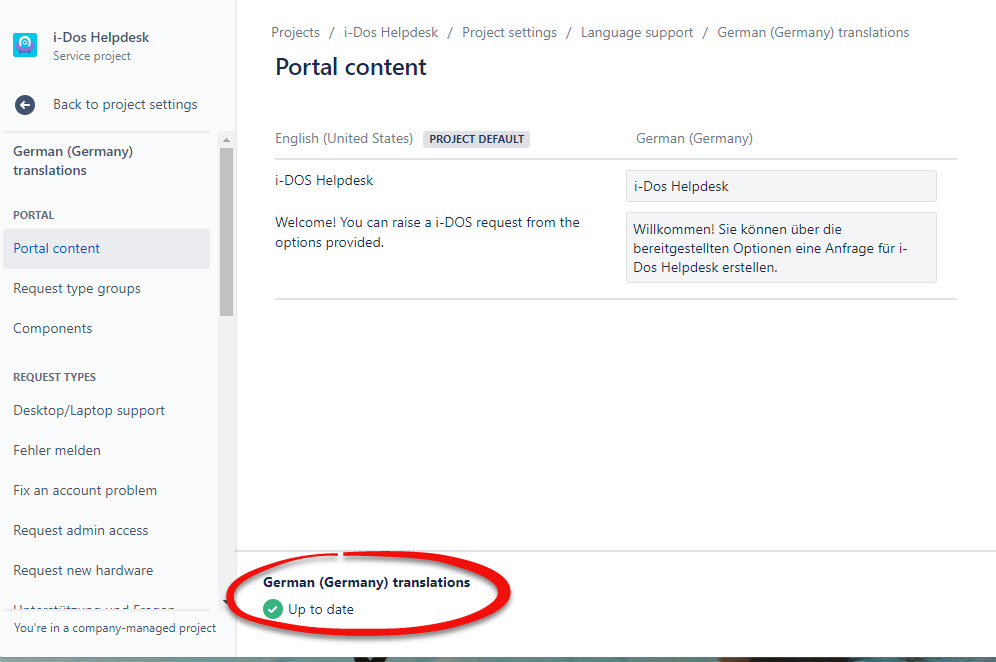This screenshot has height=662, width=996.
Task: Click the Portal content page heading
Action: (x=351, y=67)
